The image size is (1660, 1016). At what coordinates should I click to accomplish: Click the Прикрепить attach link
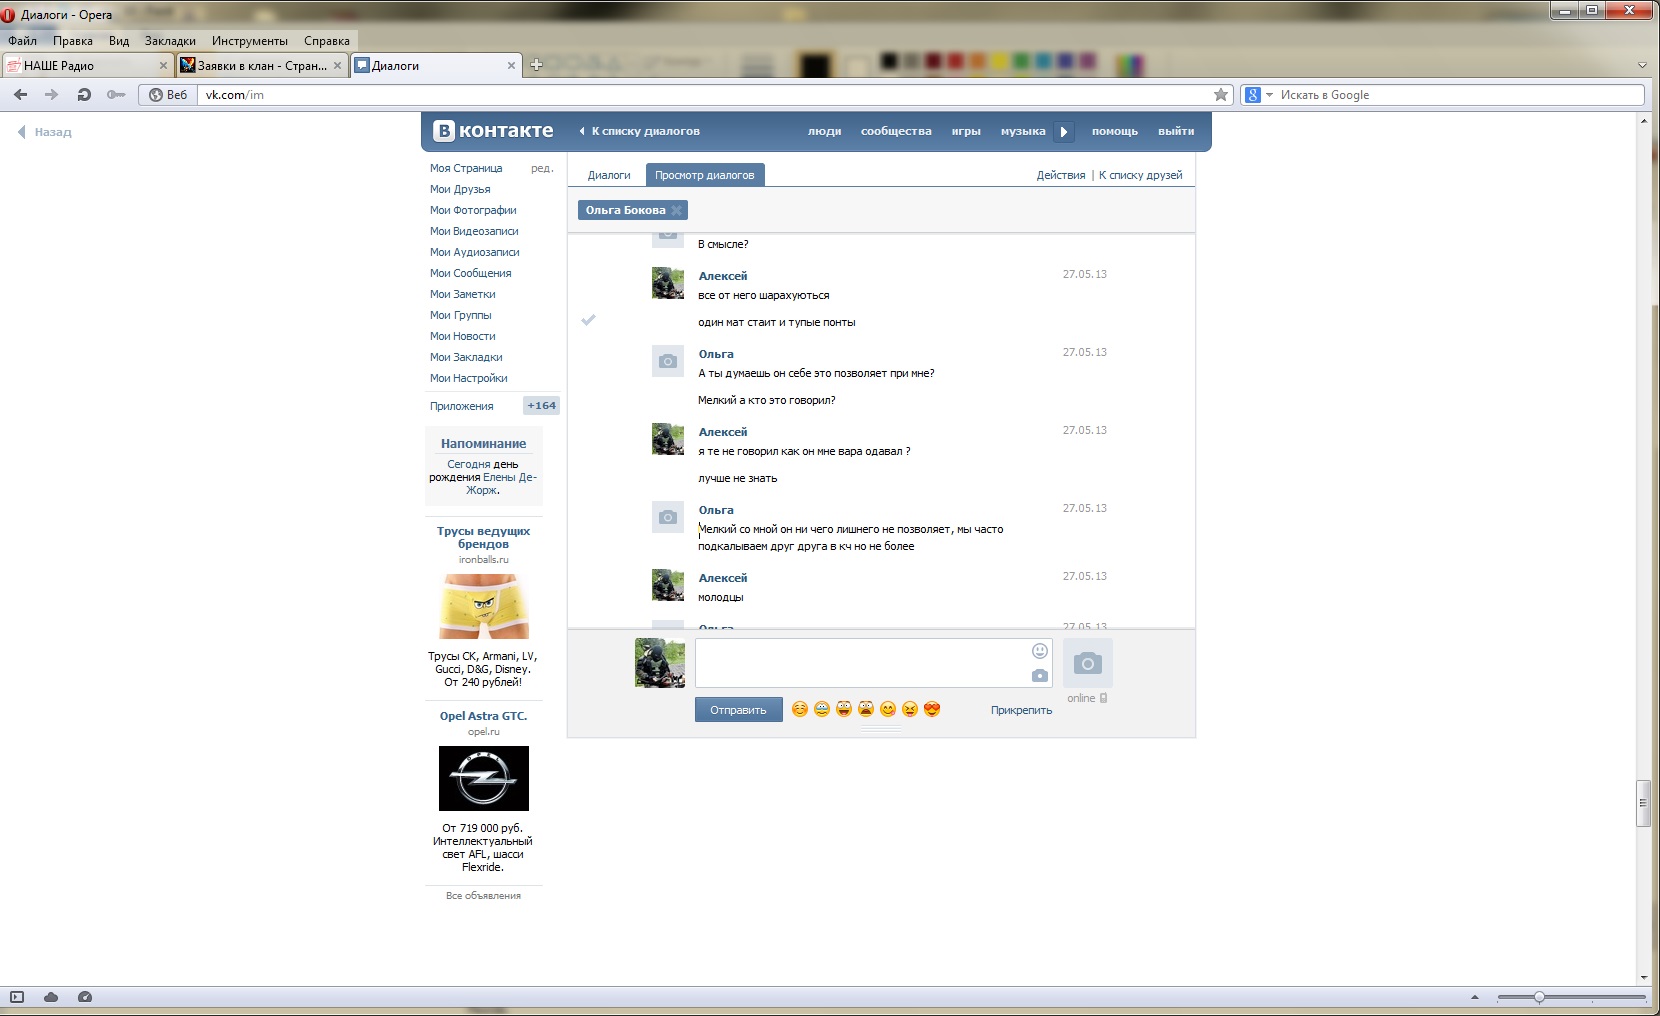point(1021,710)
